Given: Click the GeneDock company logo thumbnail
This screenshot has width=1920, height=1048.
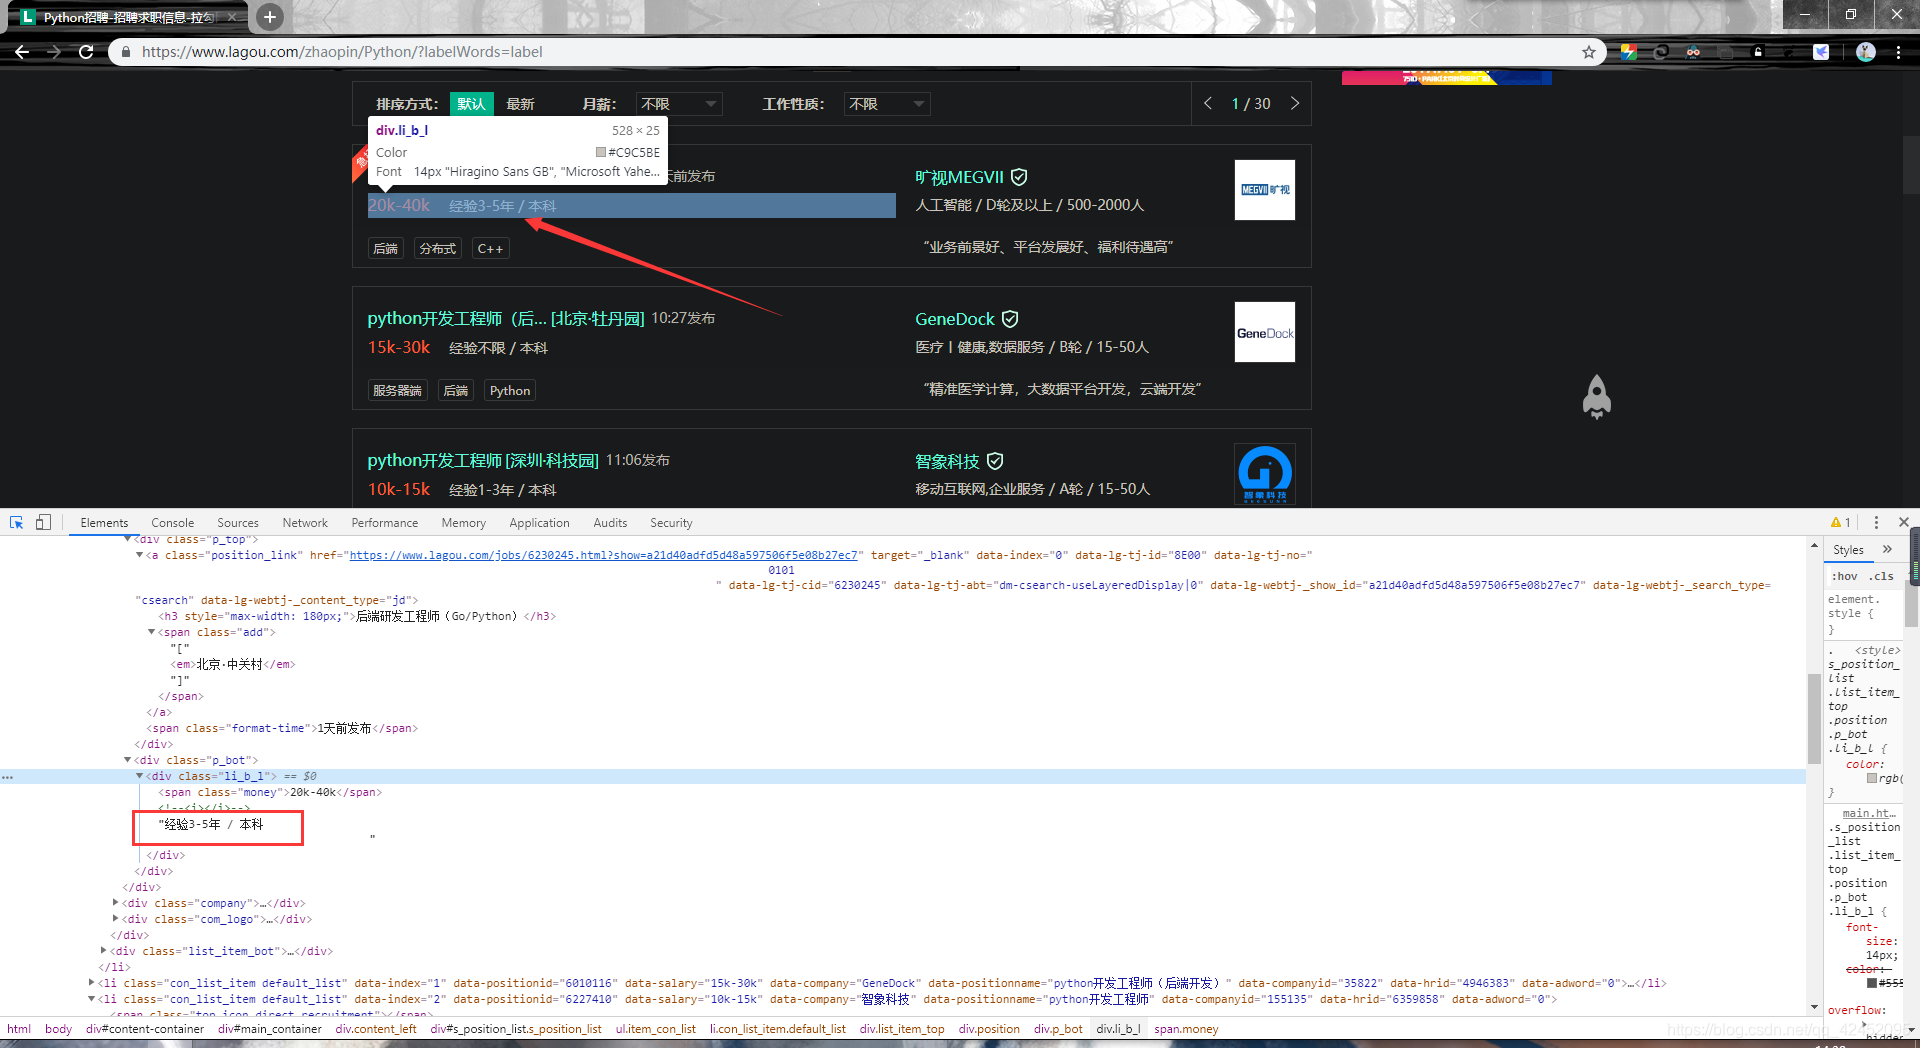Looking at the screenshot, I should tap(1265, 332).
